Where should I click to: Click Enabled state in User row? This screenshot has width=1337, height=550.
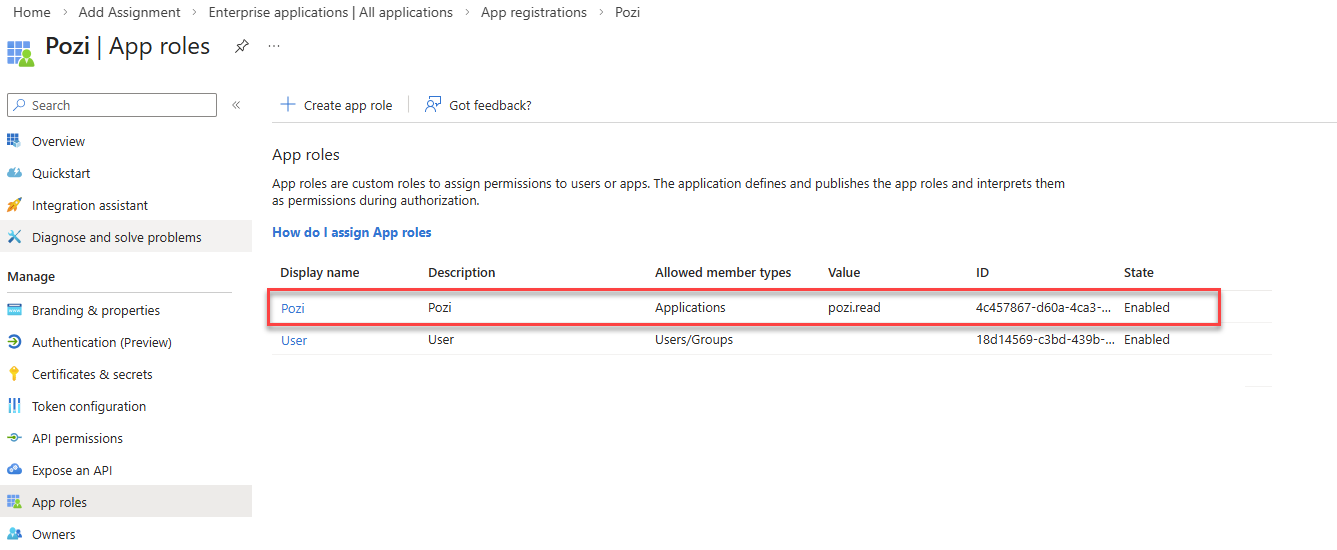1147,339
